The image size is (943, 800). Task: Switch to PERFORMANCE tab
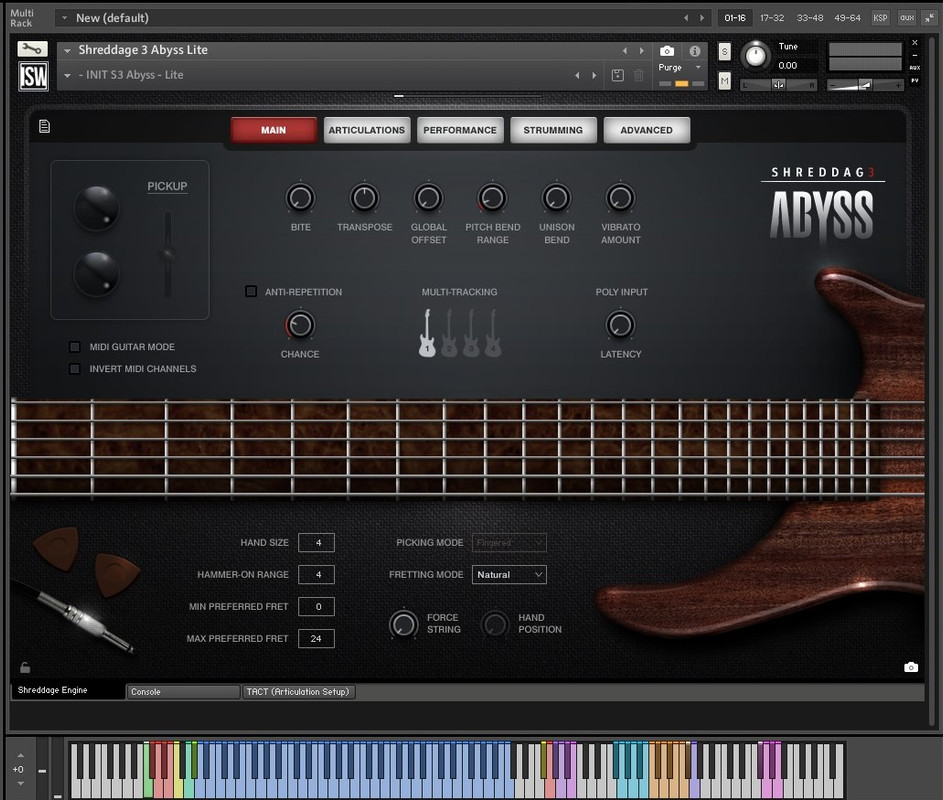click(460, 130)
